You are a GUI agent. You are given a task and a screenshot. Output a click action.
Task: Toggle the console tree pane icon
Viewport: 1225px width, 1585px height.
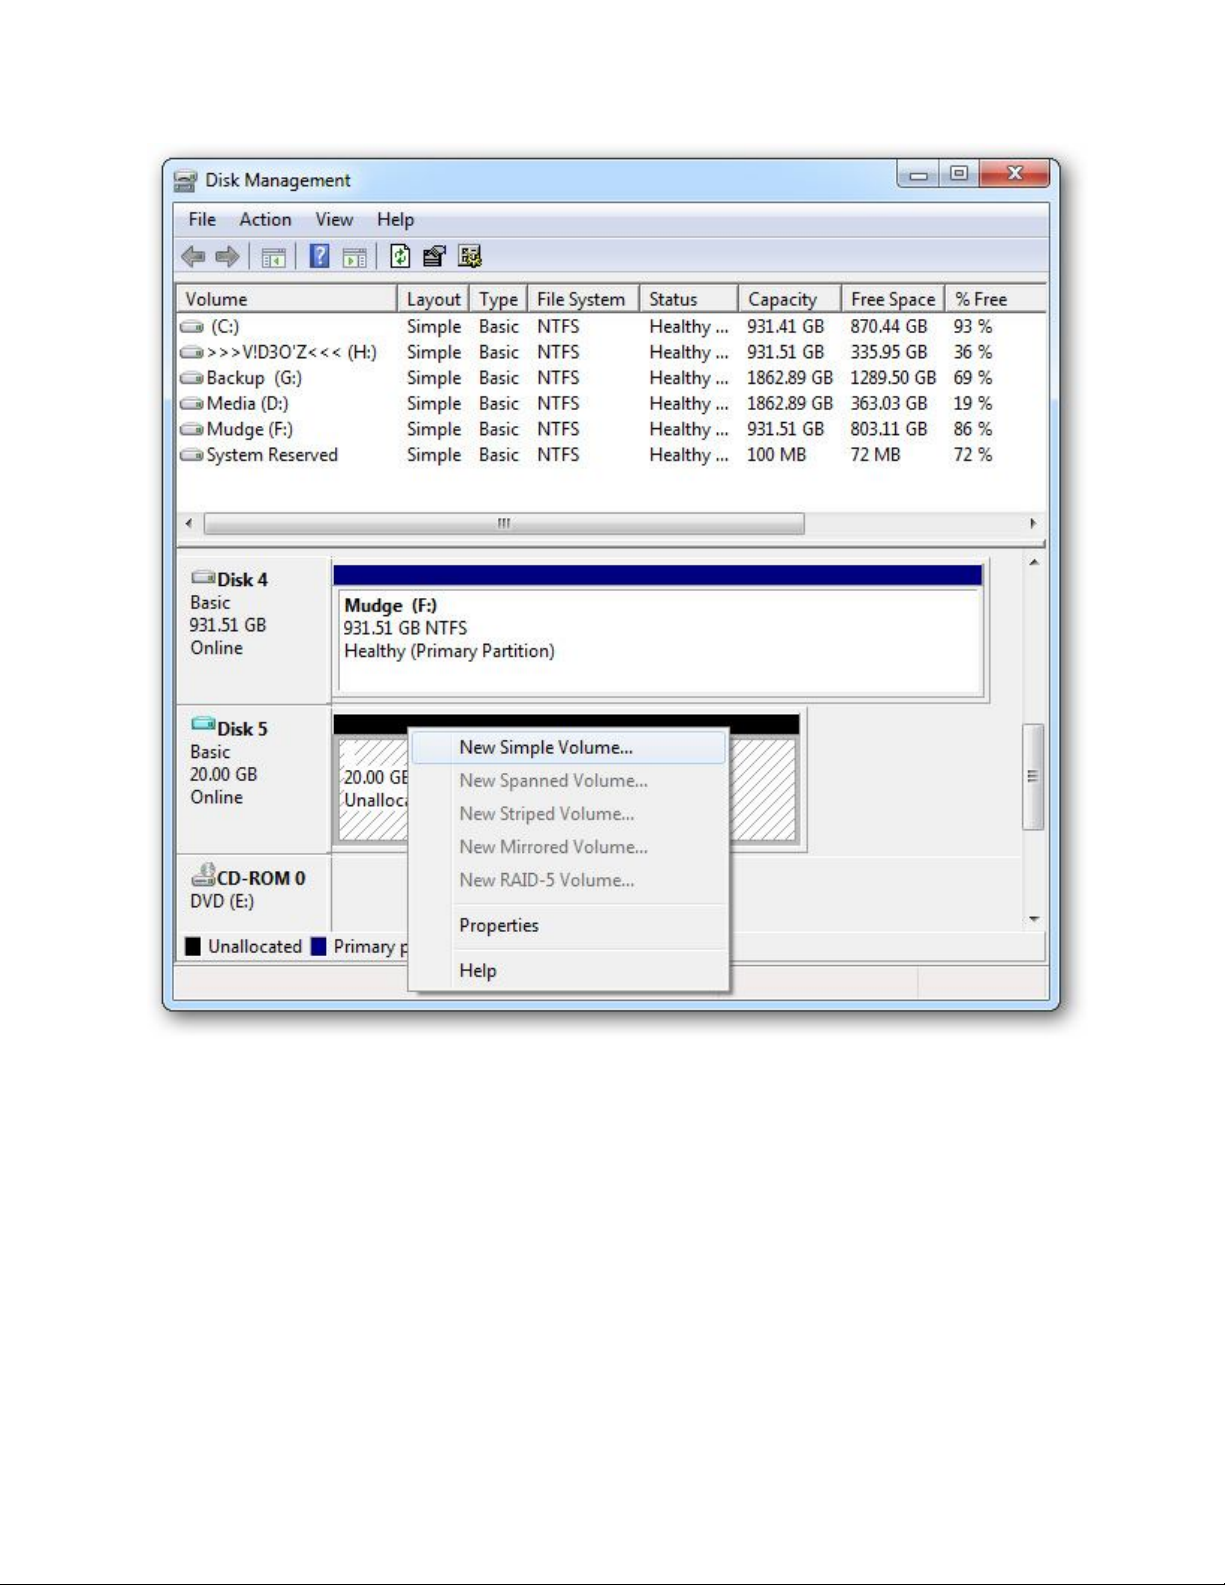(273, 257)
